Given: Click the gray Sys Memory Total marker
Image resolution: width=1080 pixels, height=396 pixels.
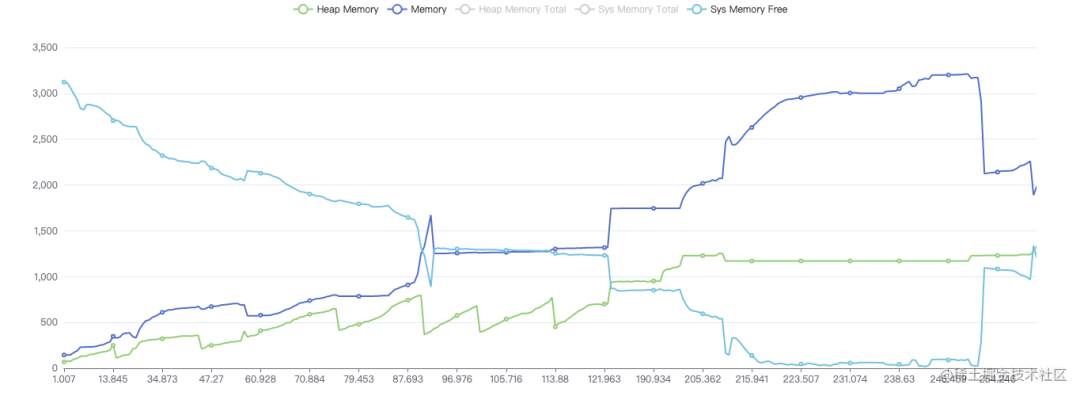Looking at the screenshot, I should click(583, 10).
